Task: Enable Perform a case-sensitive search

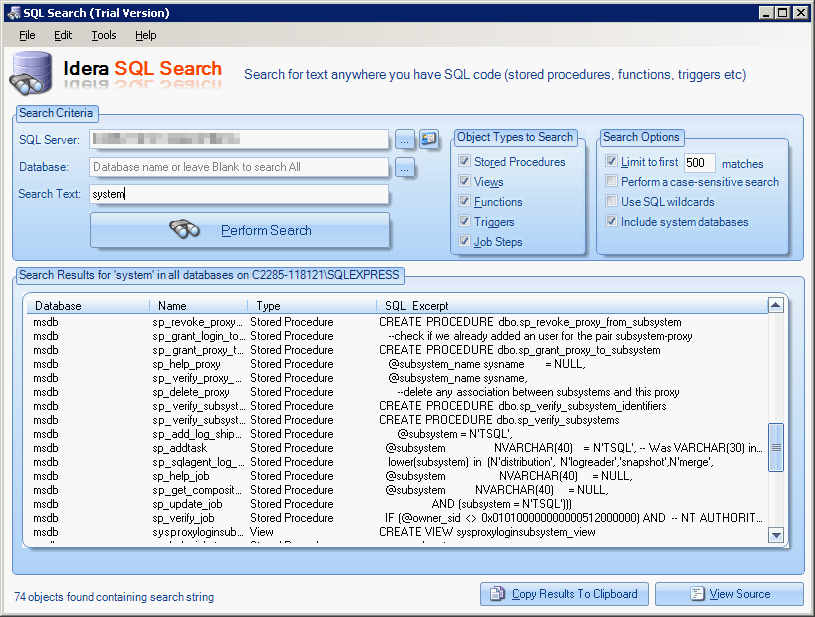Action: coord(612,181)
